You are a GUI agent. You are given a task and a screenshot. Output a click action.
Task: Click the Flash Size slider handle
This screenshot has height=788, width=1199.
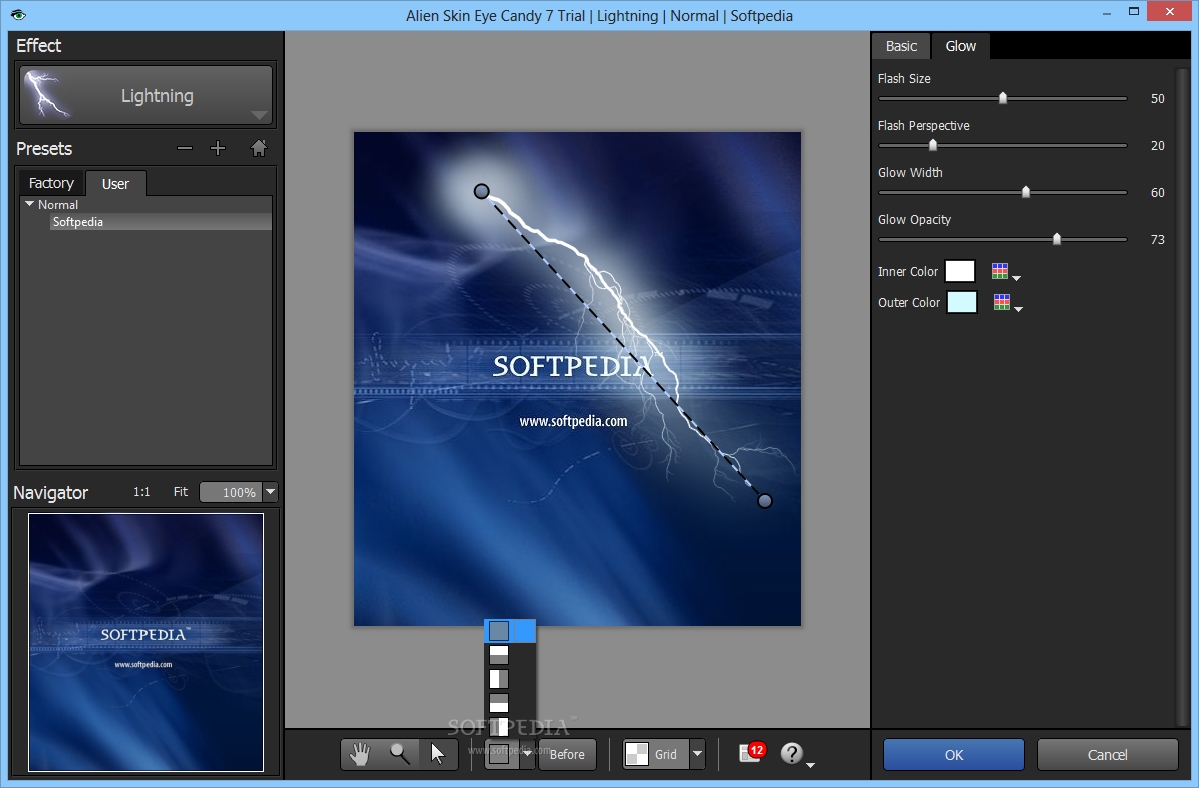tap(1003, 98)
